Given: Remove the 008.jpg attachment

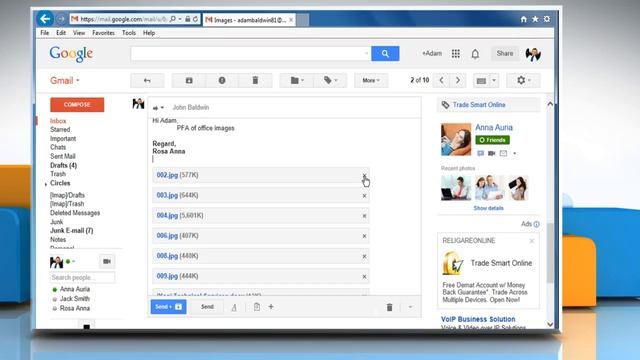Looking at the screenshot, I should [364, 256].
